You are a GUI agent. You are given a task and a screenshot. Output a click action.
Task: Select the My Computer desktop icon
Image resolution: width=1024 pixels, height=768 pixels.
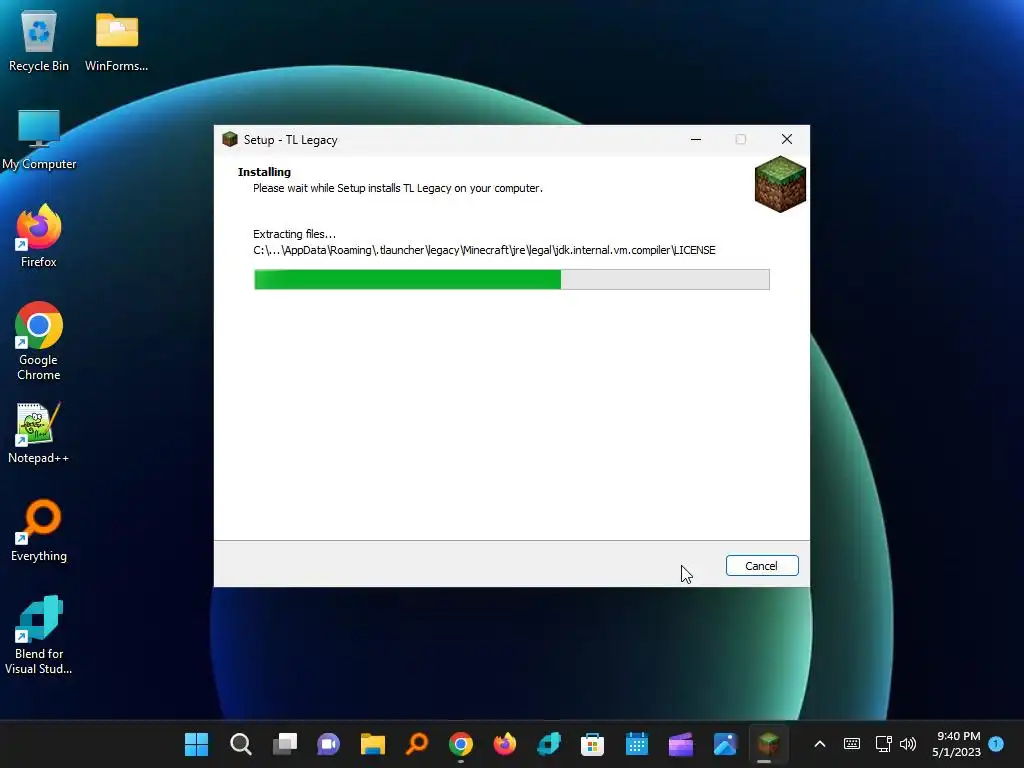tap(39, 139)
